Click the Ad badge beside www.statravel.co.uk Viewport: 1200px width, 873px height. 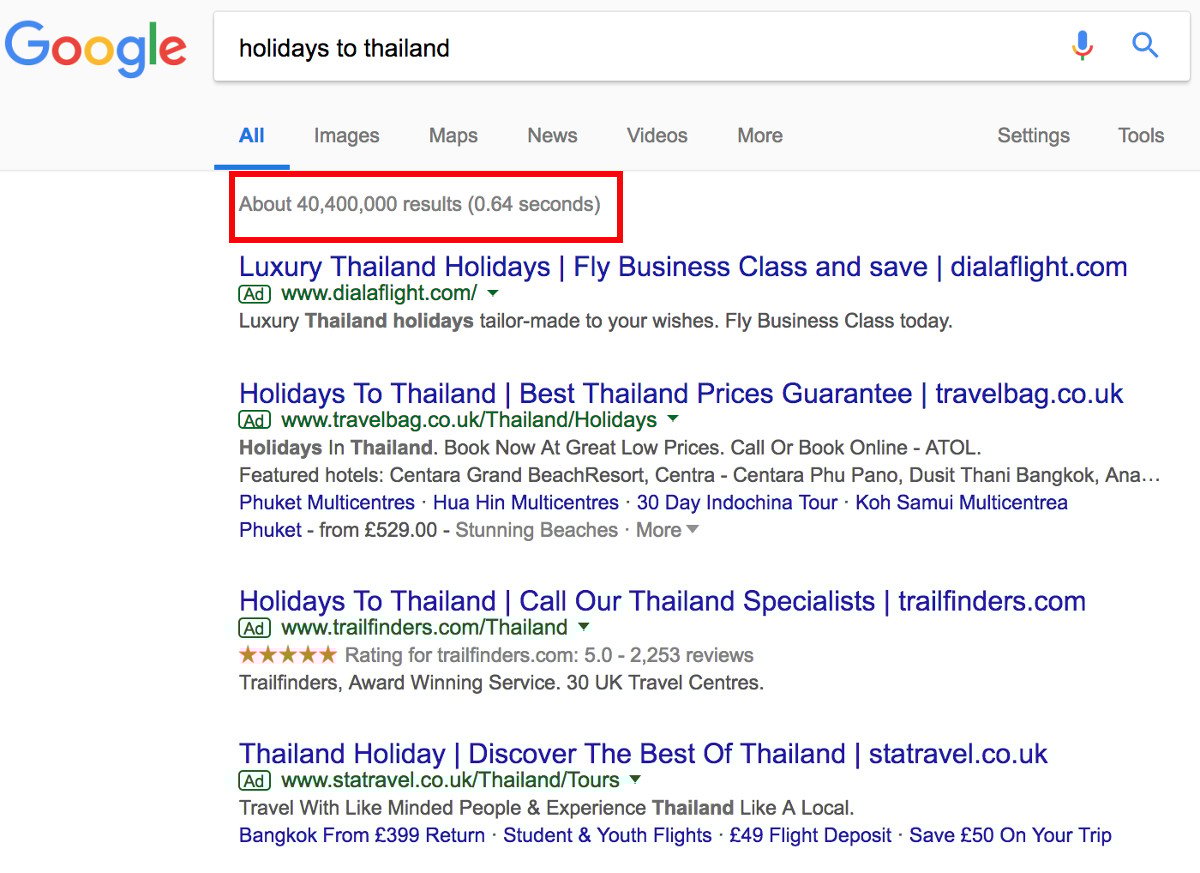pyautogui.click(x=255, y=780)
